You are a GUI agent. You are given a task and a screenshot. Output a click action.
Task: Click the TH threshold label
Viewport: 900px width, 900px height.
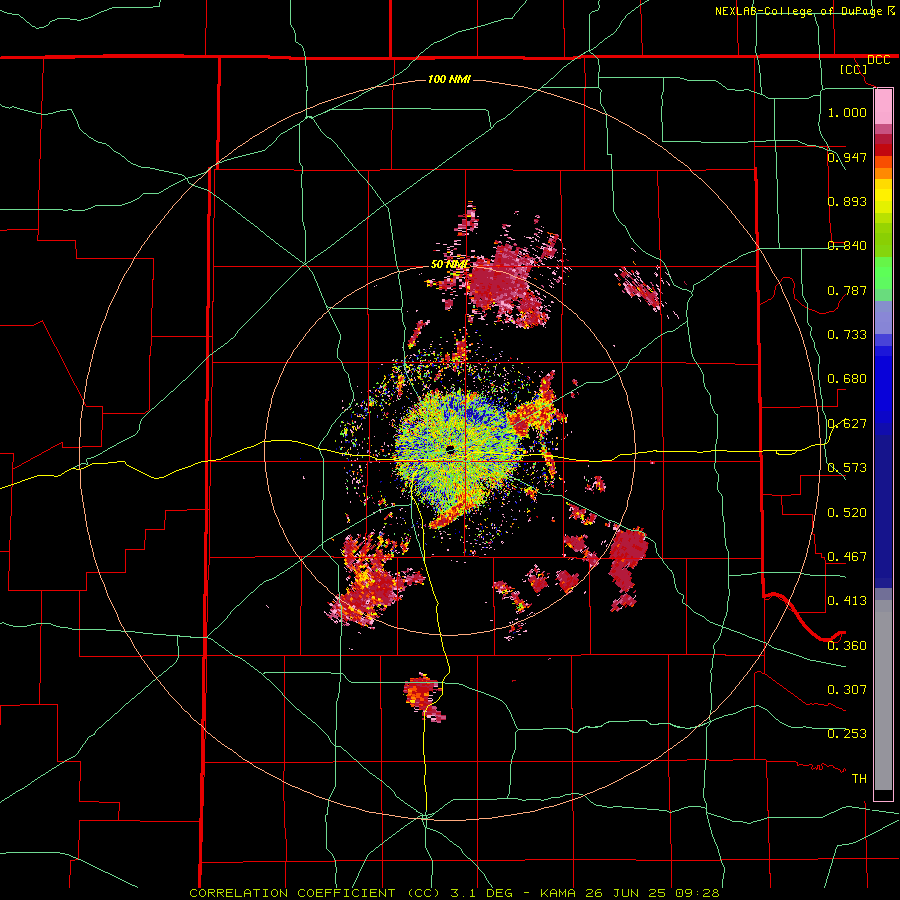coord(859,778)
